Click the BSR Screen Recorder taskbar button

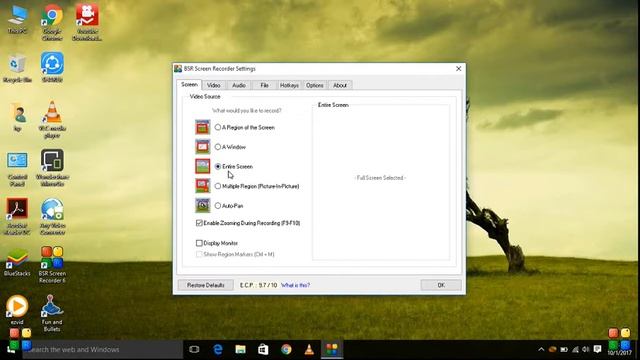332,349
